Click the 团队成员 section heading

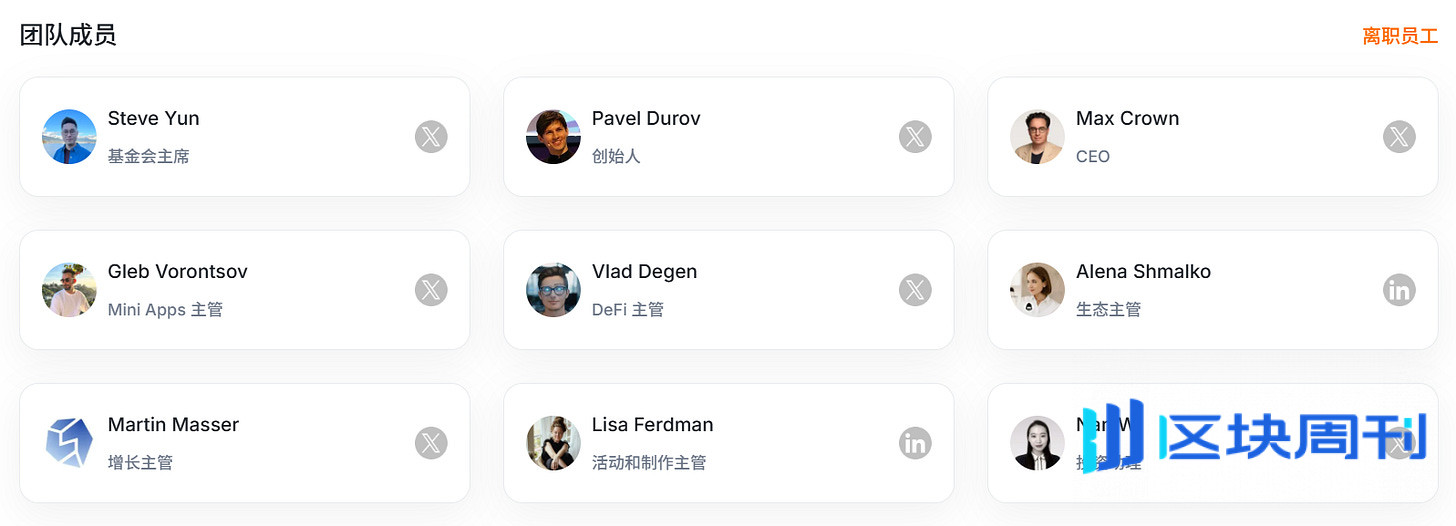click(68, 35)
